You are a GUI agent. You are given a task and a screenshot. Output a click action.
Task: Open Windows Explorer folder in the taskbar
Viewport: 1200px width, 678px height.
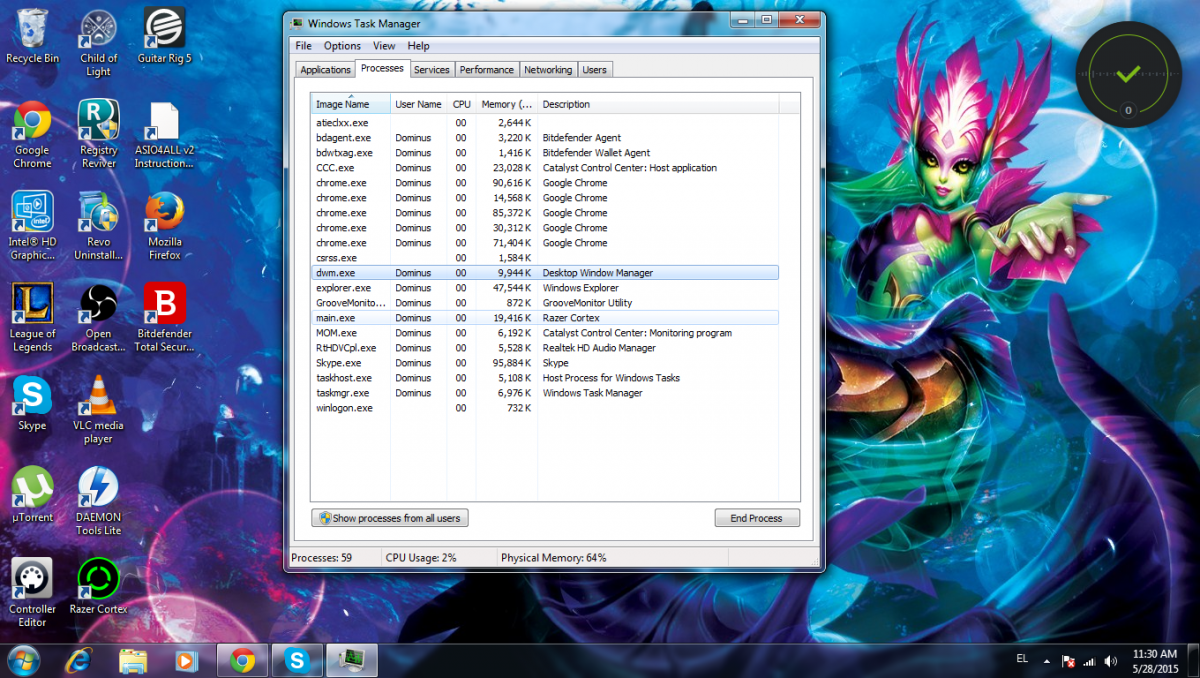point(133,660)
